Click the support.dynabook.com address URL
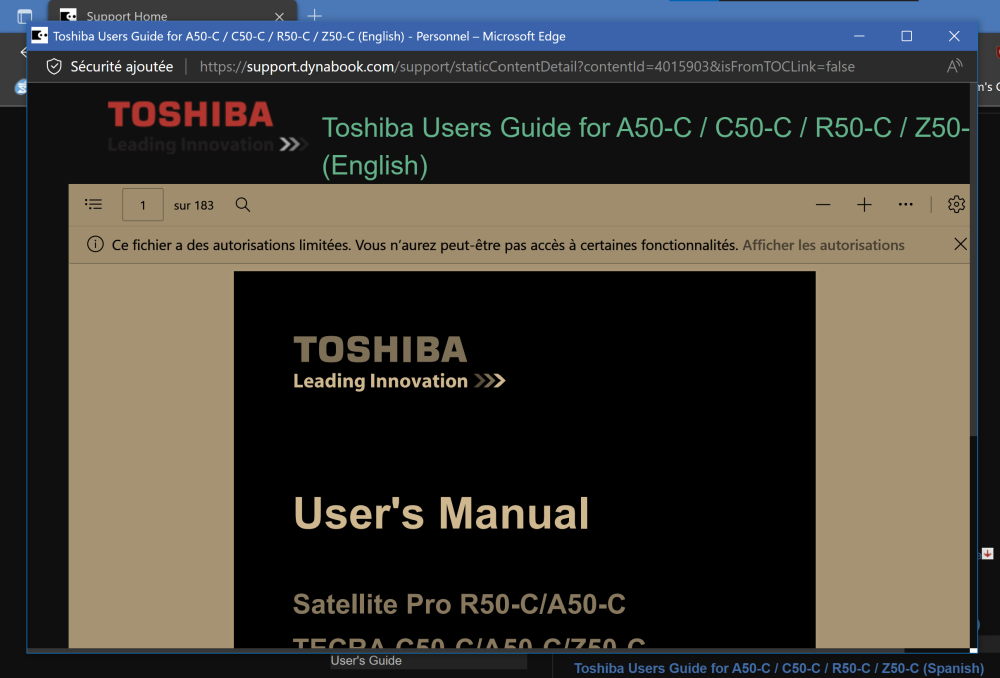This screenshot has width=1000, height=678. (x=527, y=66)
